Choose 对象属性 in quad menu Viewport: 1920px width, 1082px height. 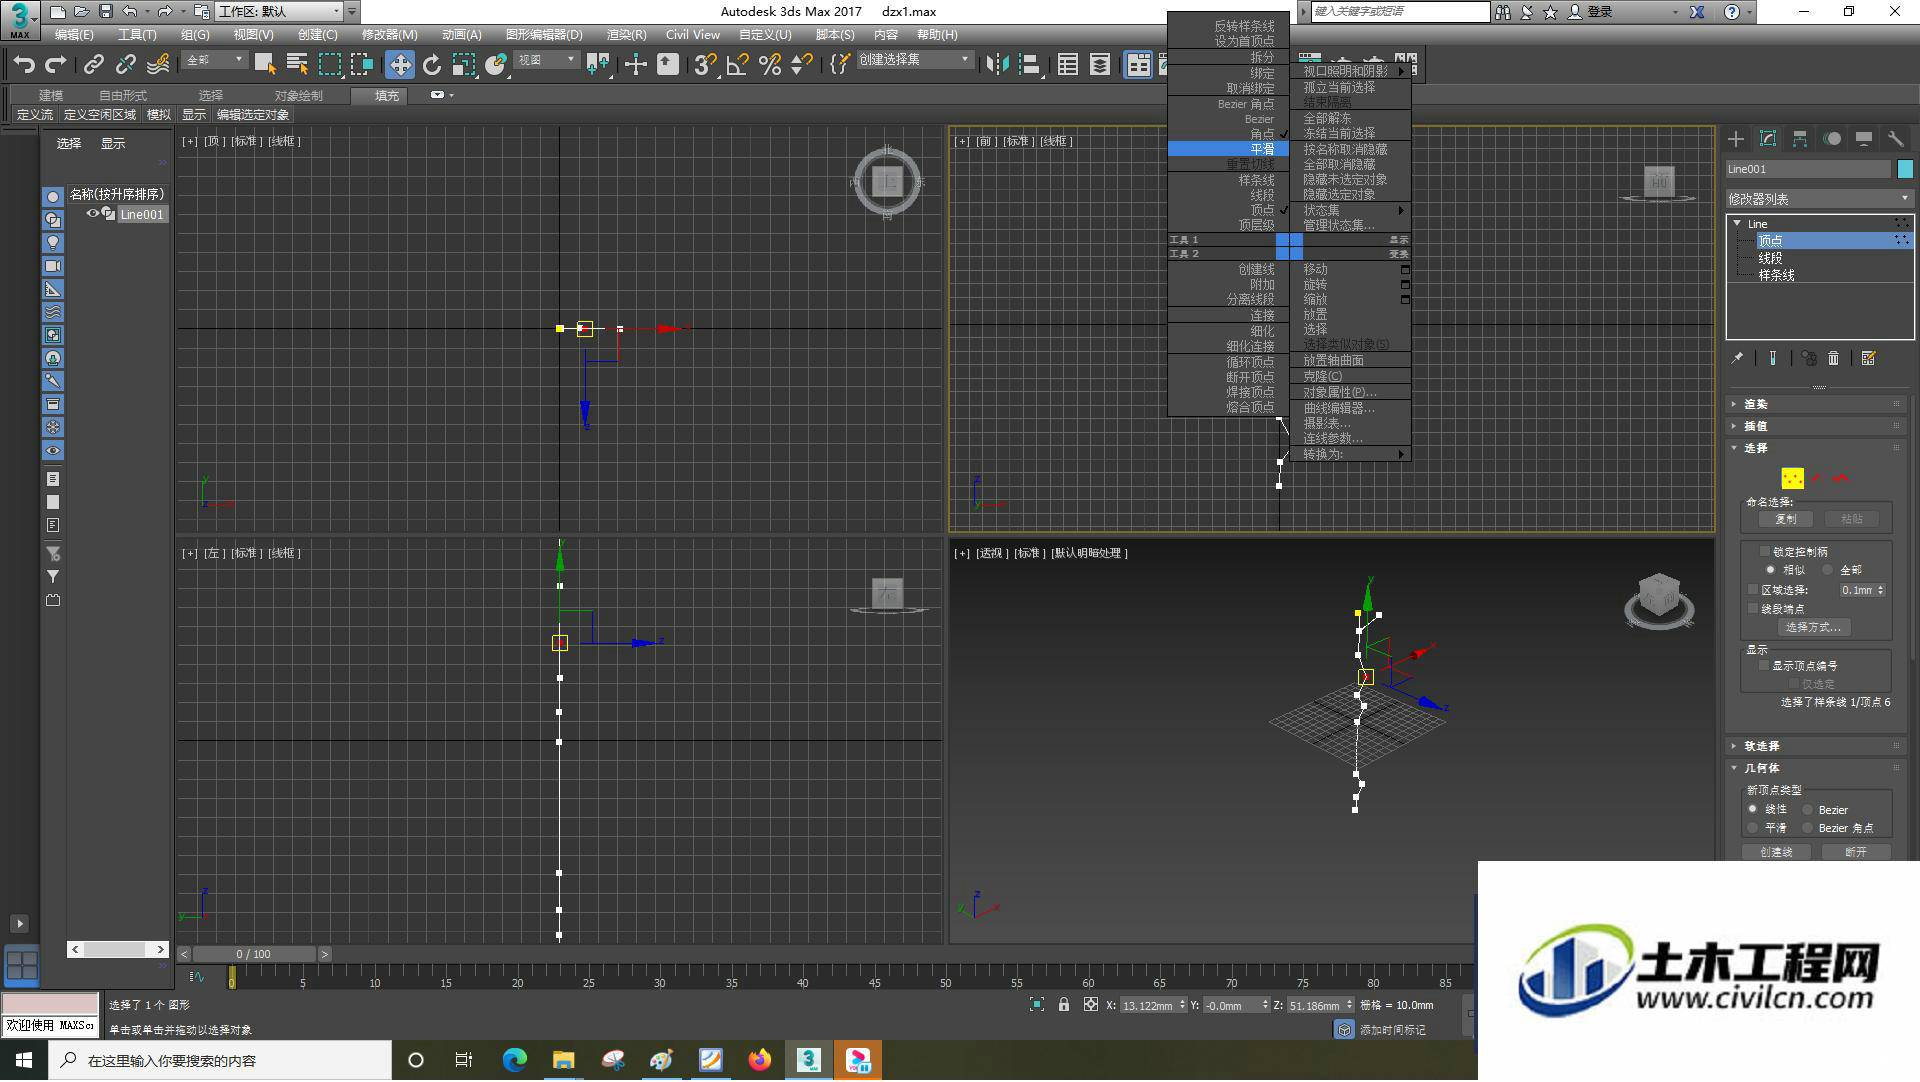coord(1340,392)
